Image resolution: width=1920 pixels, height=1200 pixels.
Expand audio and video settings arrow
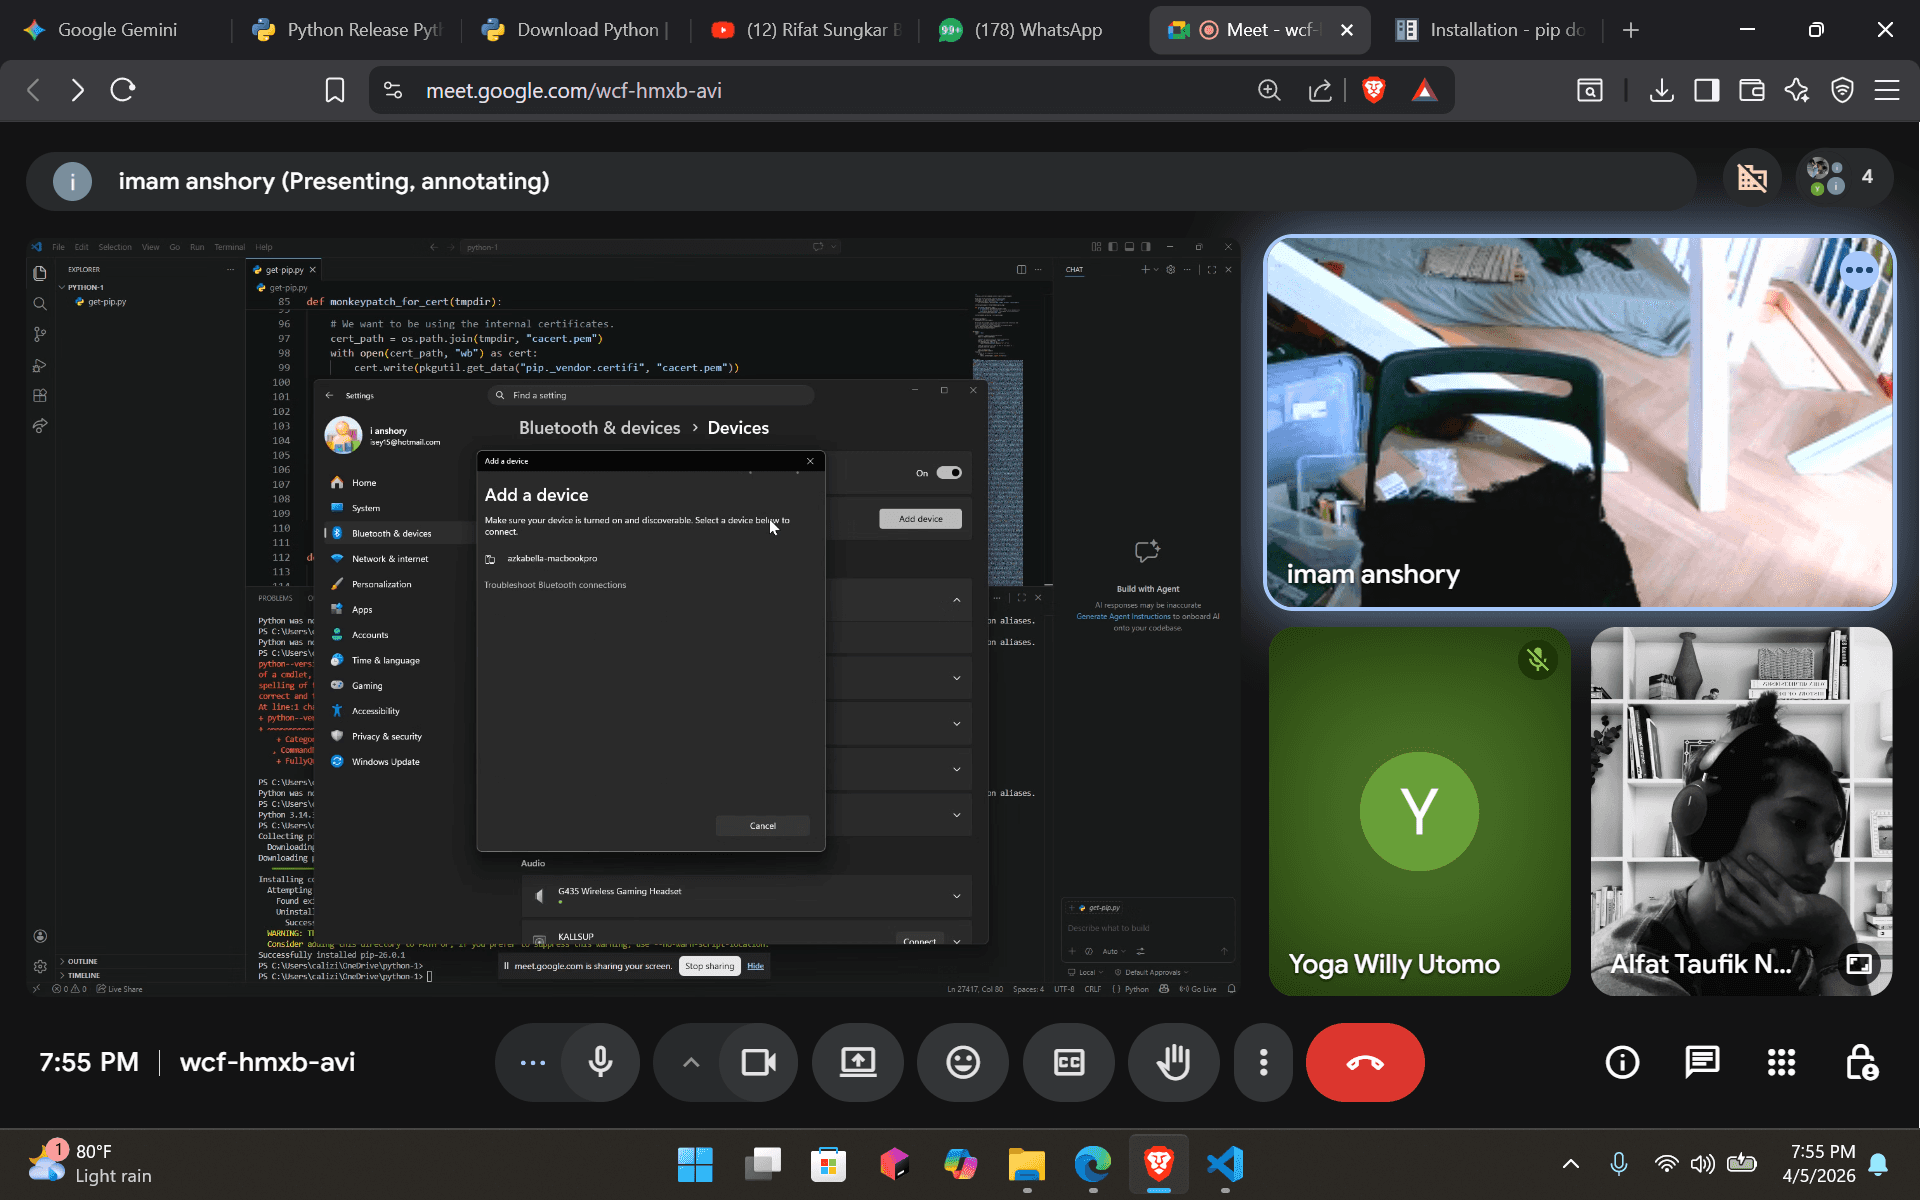[690, 1062]
